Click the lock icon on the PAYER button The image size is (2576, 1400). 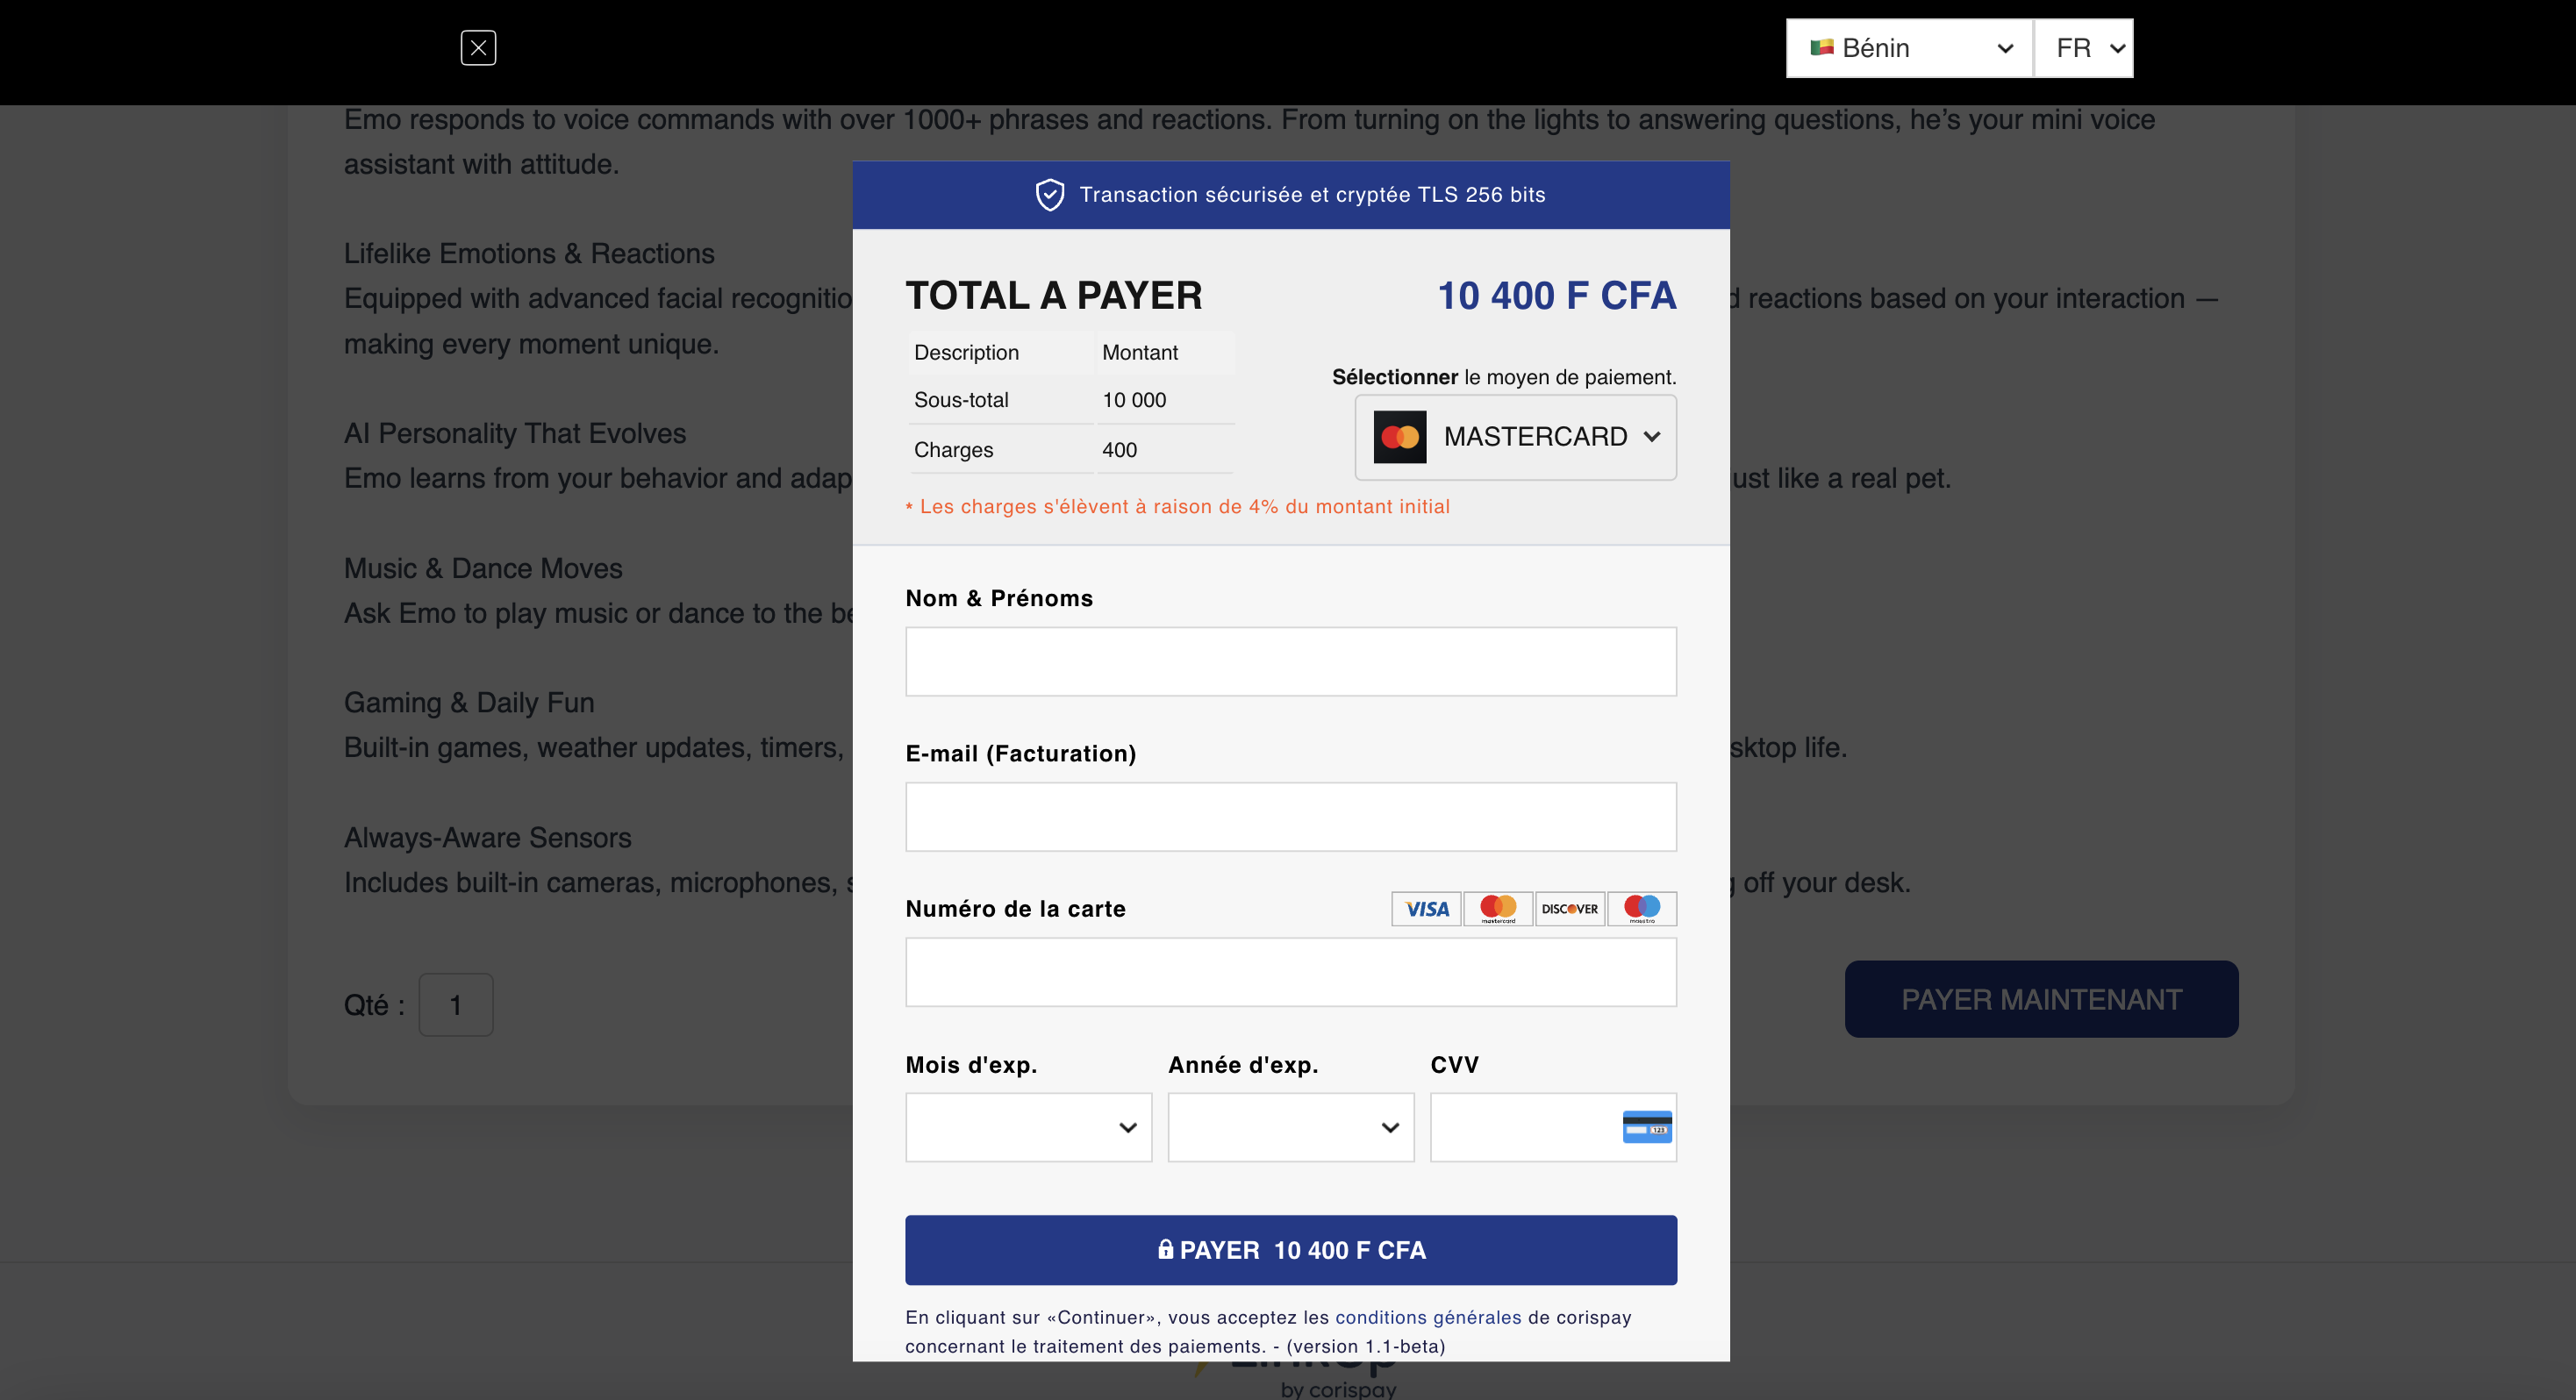click(1165, 1249)
